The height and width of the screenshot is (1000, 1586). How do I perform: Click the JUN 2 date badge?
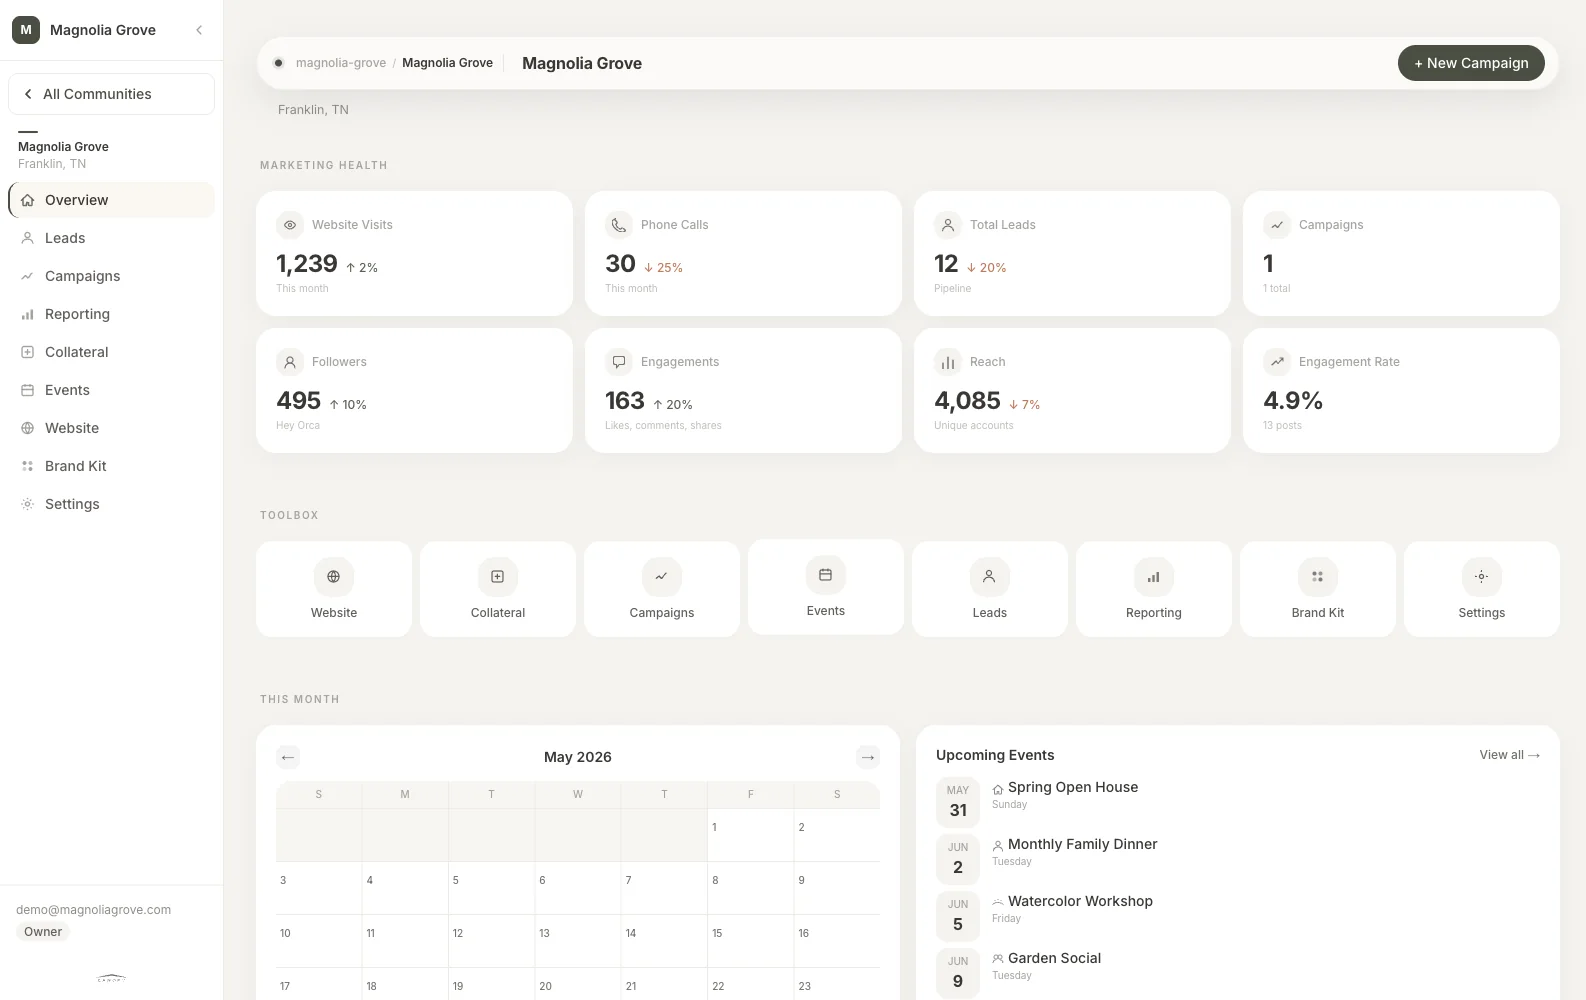(958, 859)
